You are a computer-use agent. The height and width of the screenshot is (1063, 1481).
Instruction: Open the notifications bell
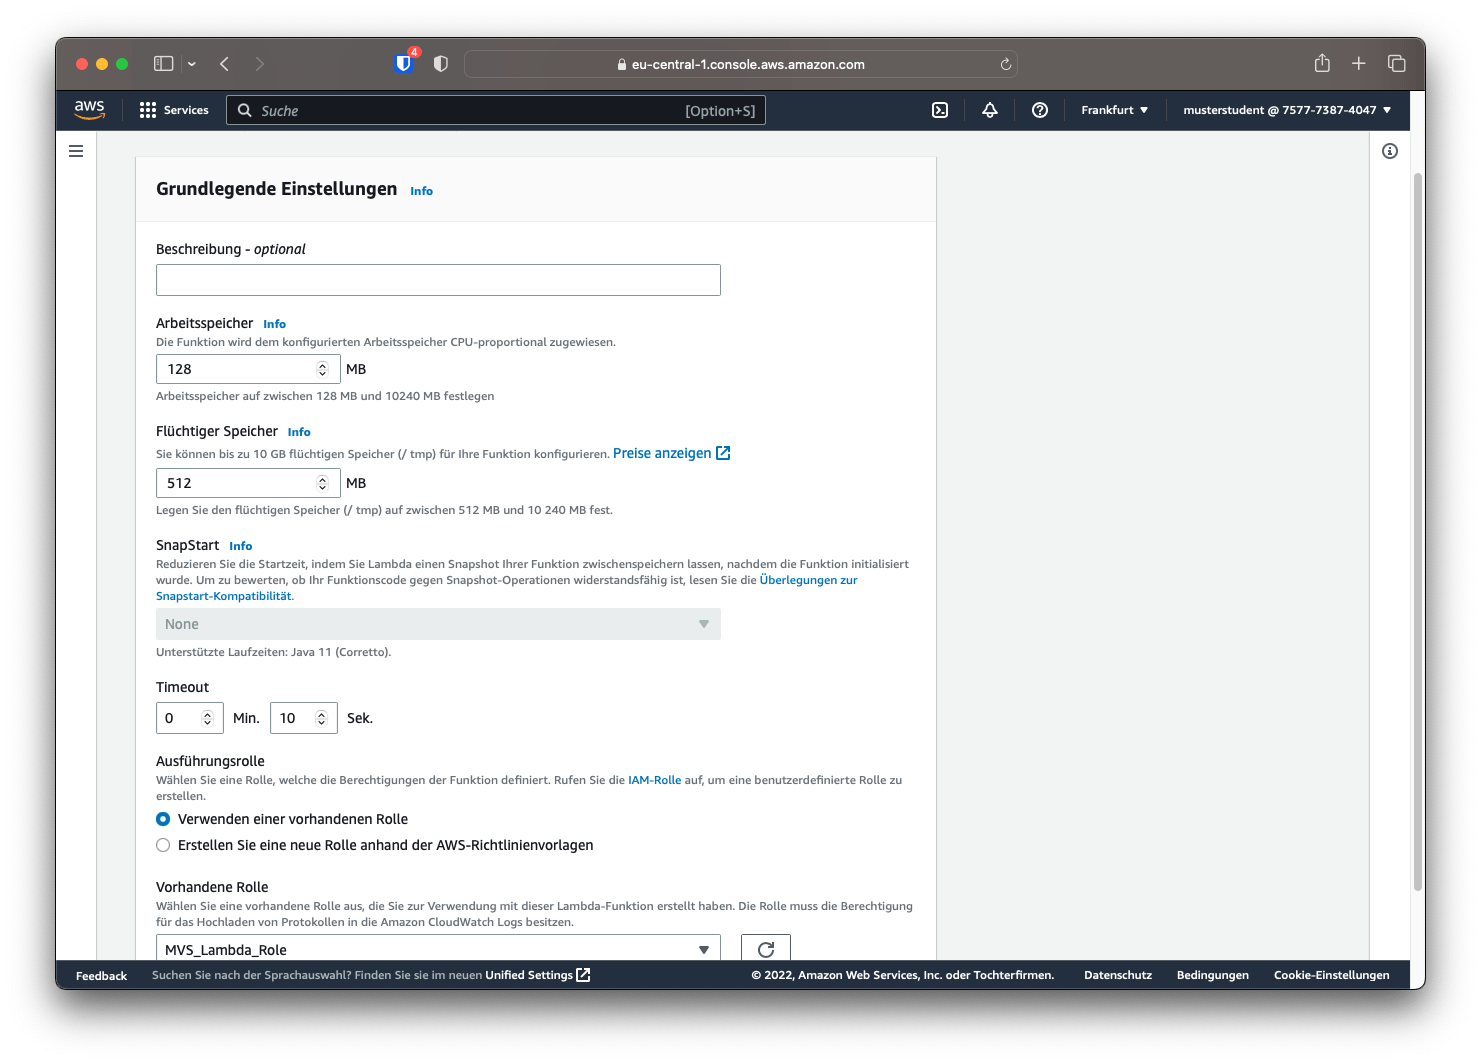click(989, 110)
